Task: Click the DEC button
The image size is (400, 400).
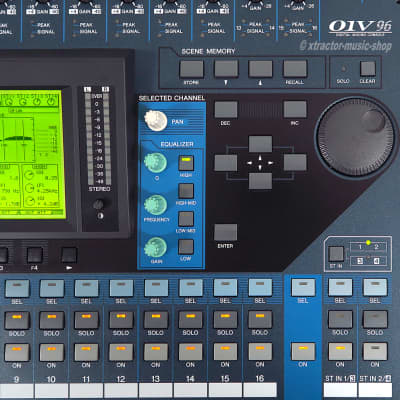Action: point(226,110)
